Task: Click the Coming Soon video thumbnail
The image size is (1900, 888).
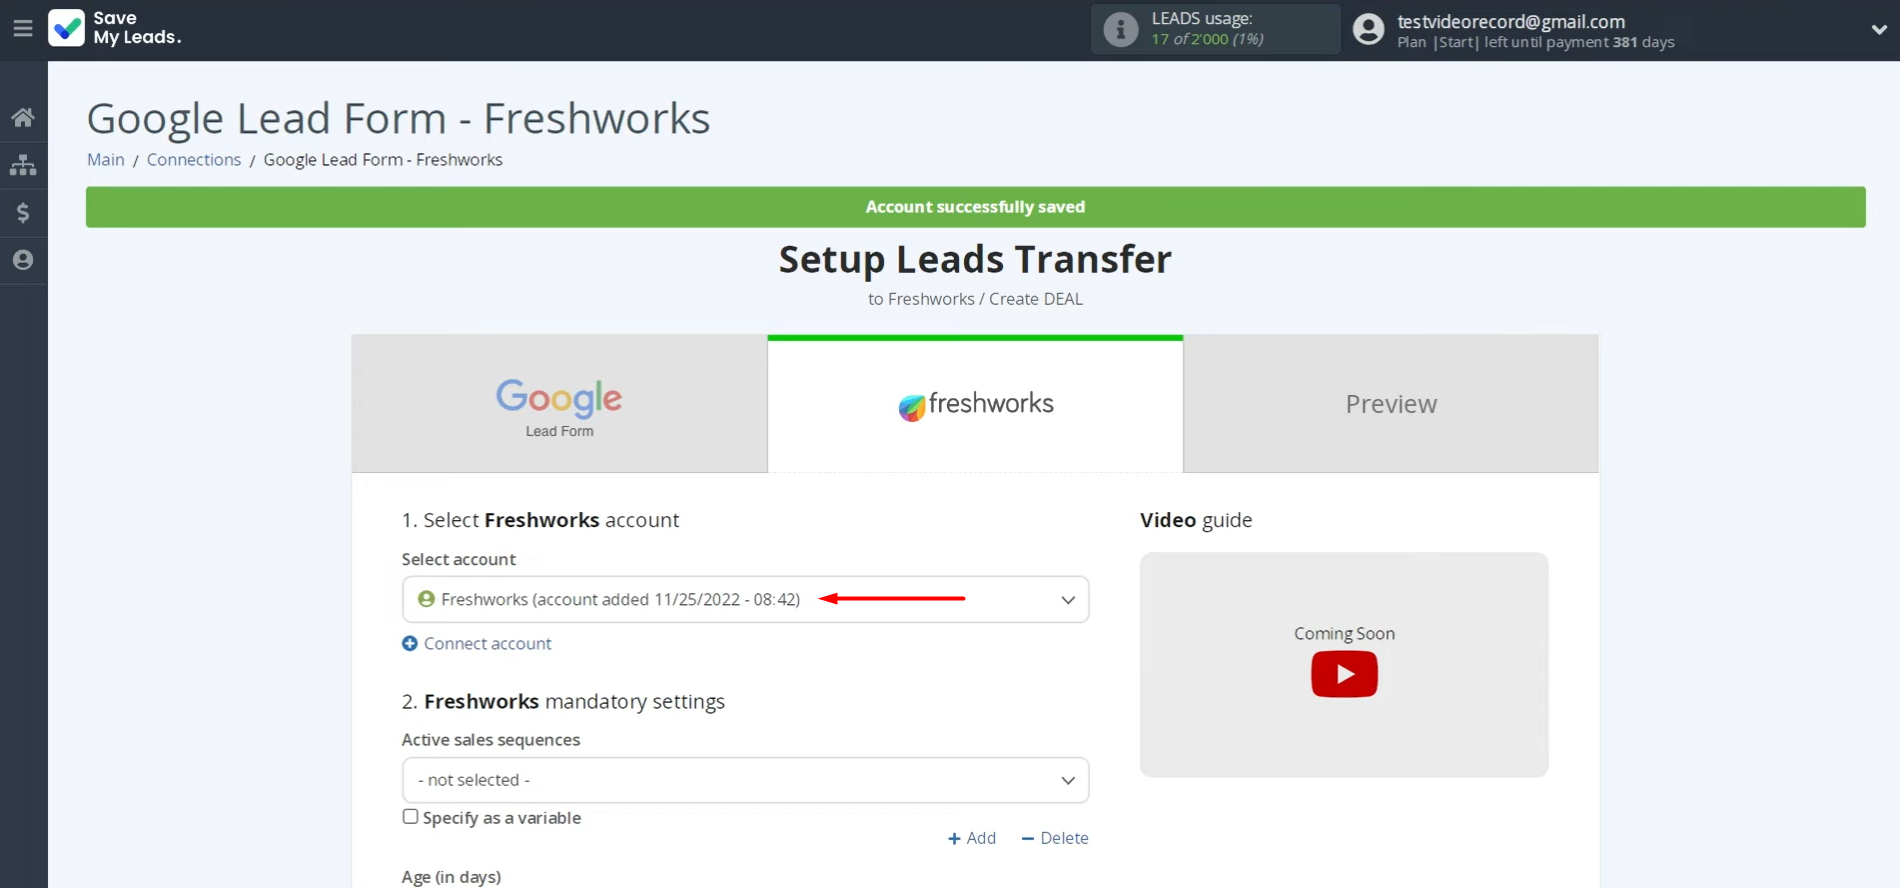Action: [1344, 665]
